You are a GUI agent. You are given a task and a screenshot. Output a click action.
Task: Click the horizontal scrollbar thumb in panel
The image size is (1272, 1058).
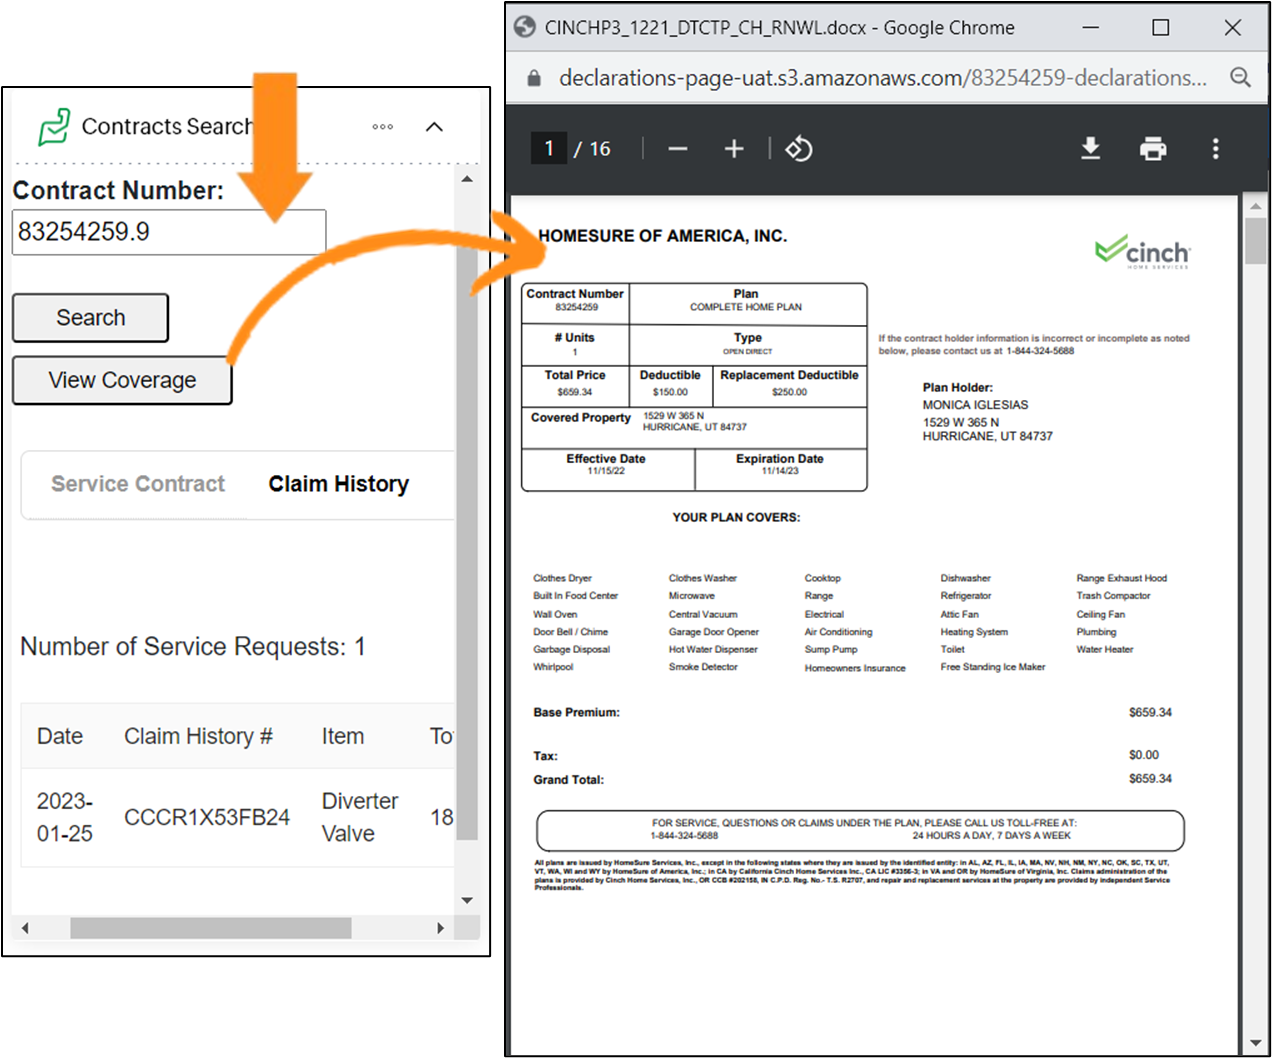pos(210,928)
